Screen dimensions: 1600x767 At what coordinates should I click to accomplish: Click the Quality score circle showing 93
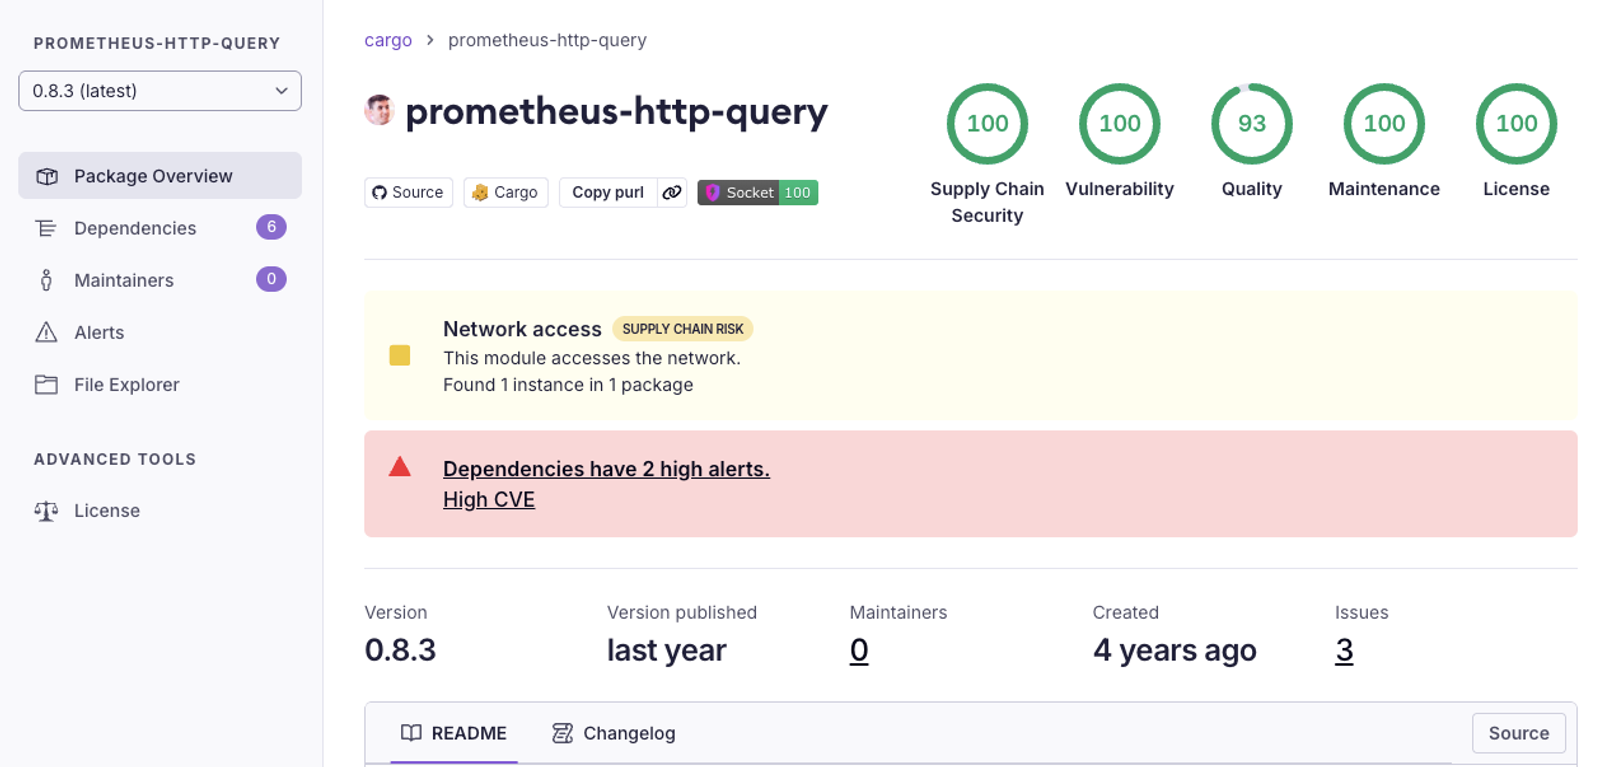point(1252,123)
